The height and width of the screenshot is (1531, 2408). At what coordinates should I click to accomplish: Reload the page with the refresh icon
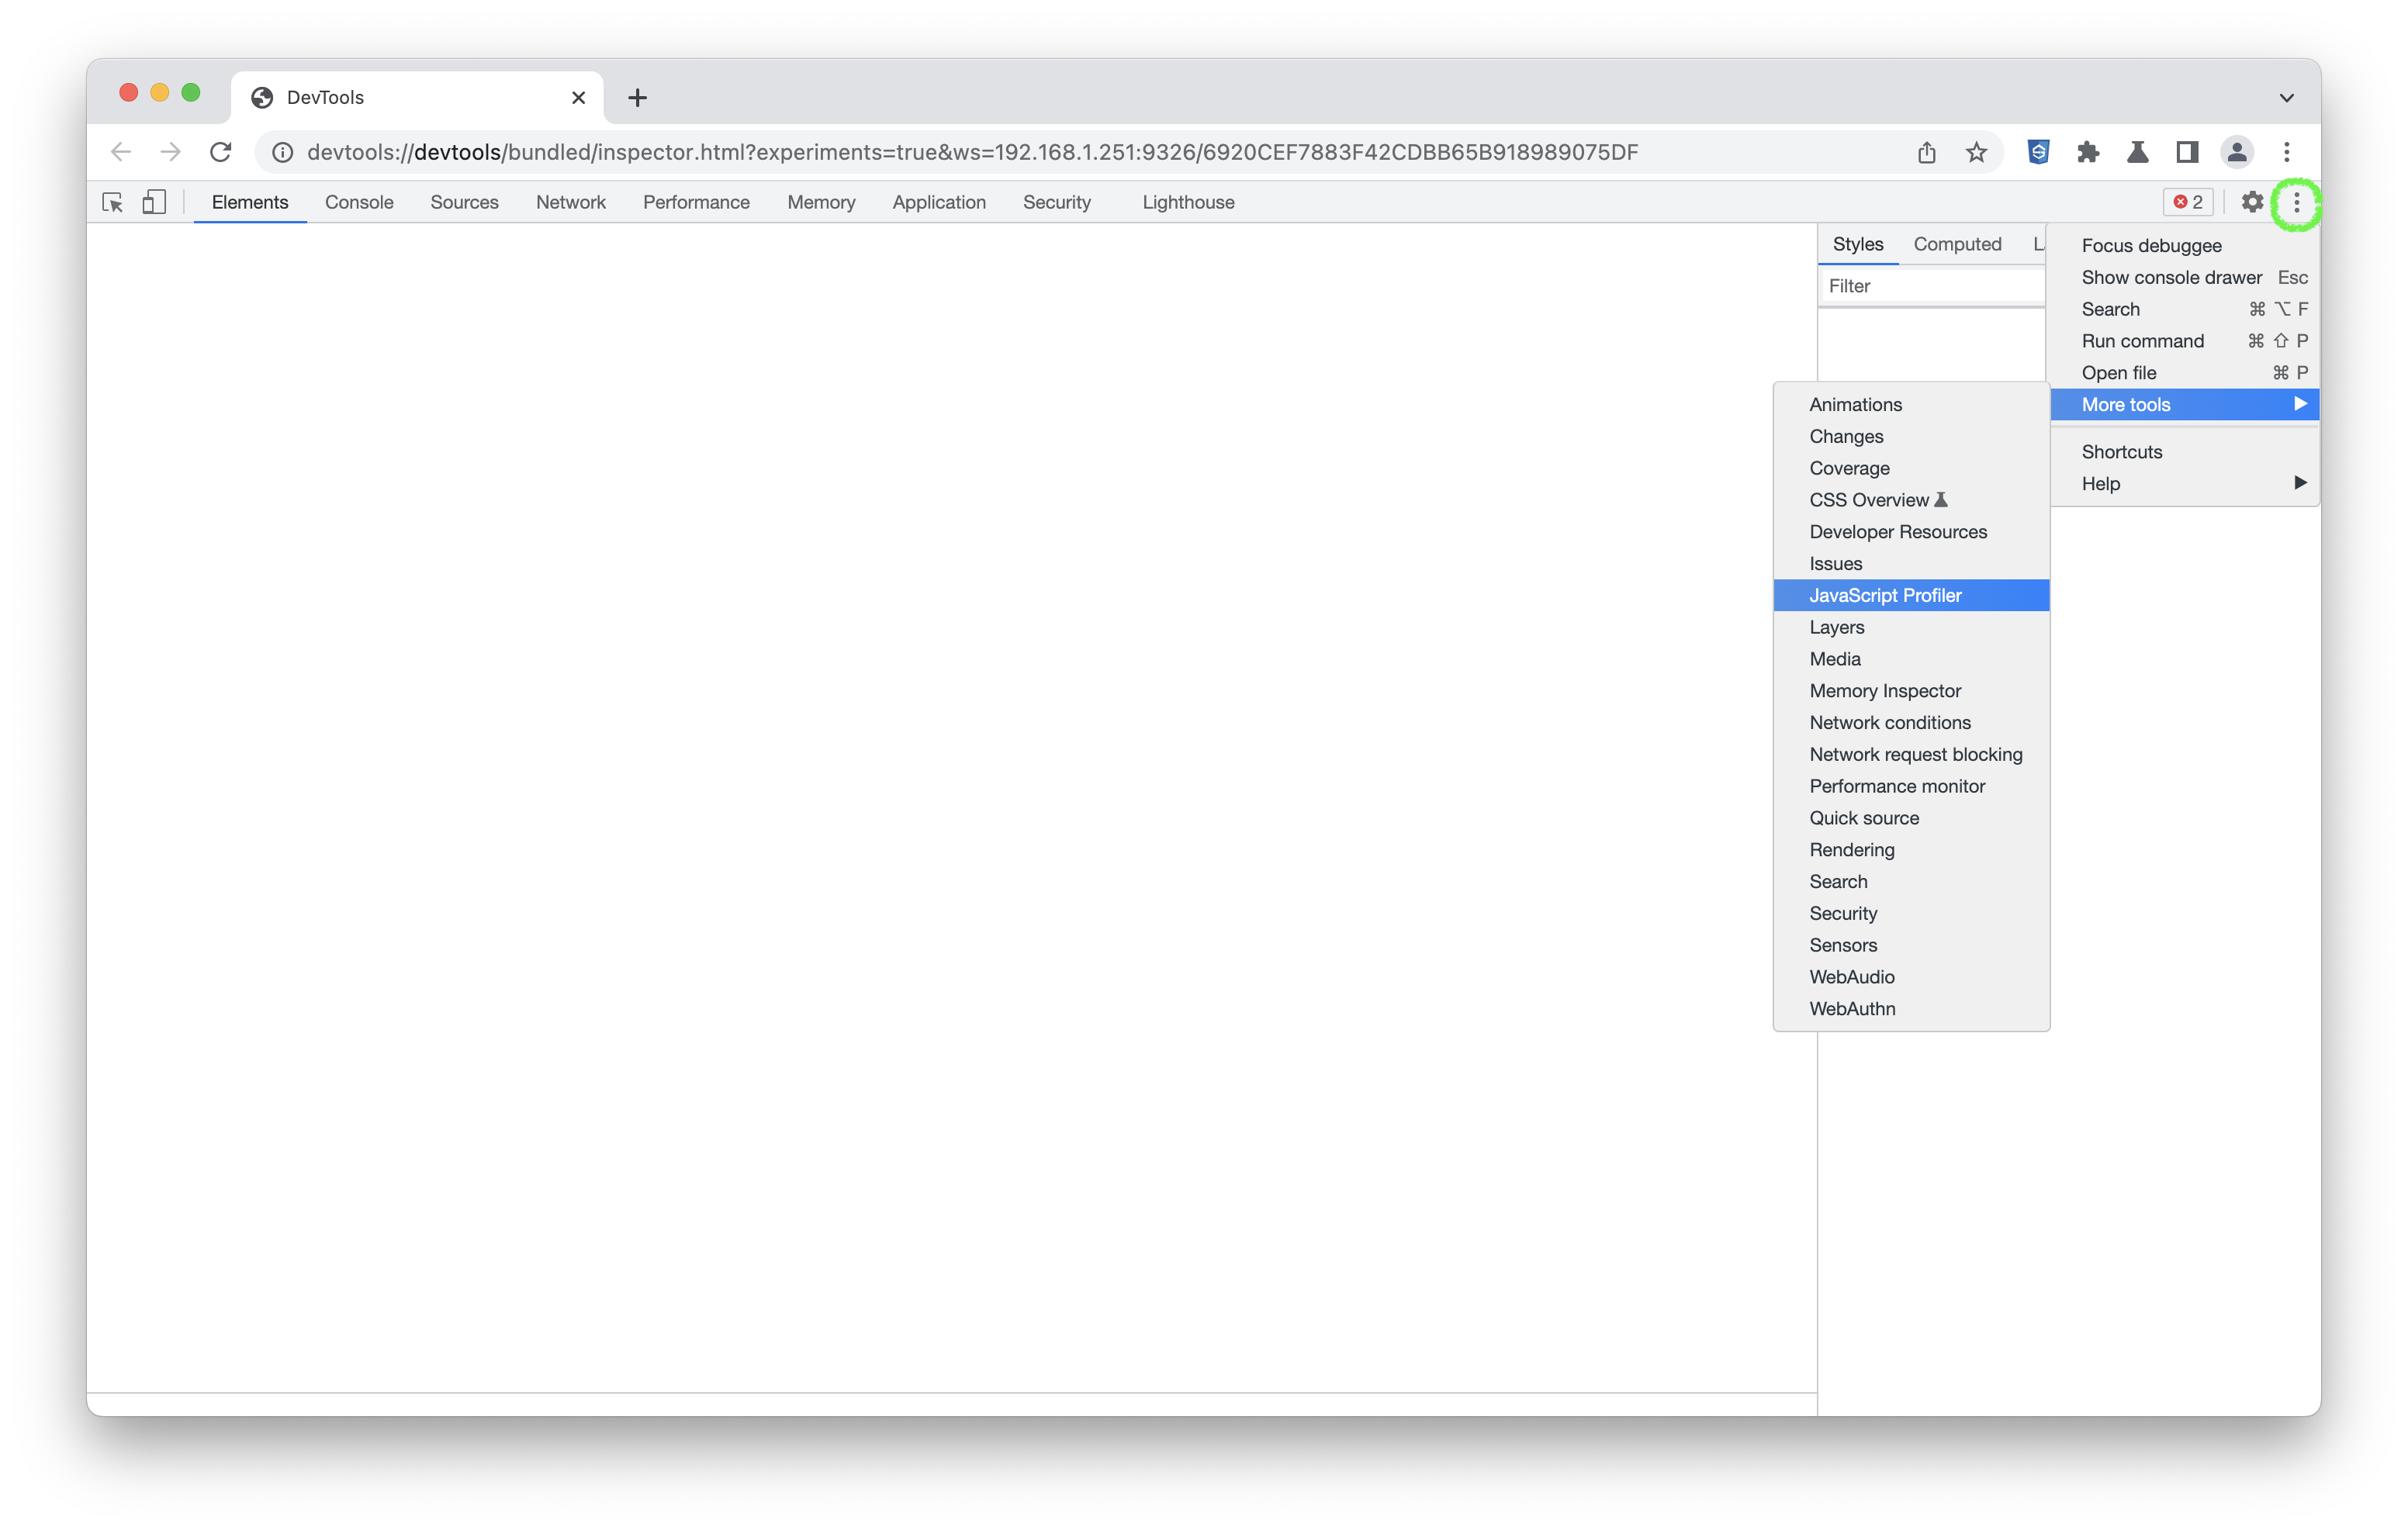pos(221,152)
